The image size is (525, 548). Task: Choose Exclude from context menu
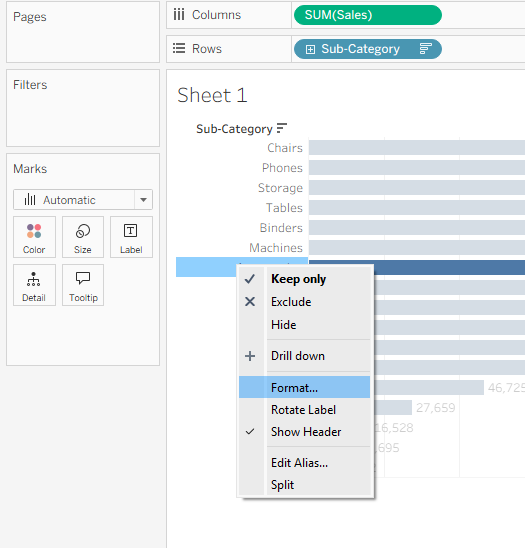pos(304,302)
